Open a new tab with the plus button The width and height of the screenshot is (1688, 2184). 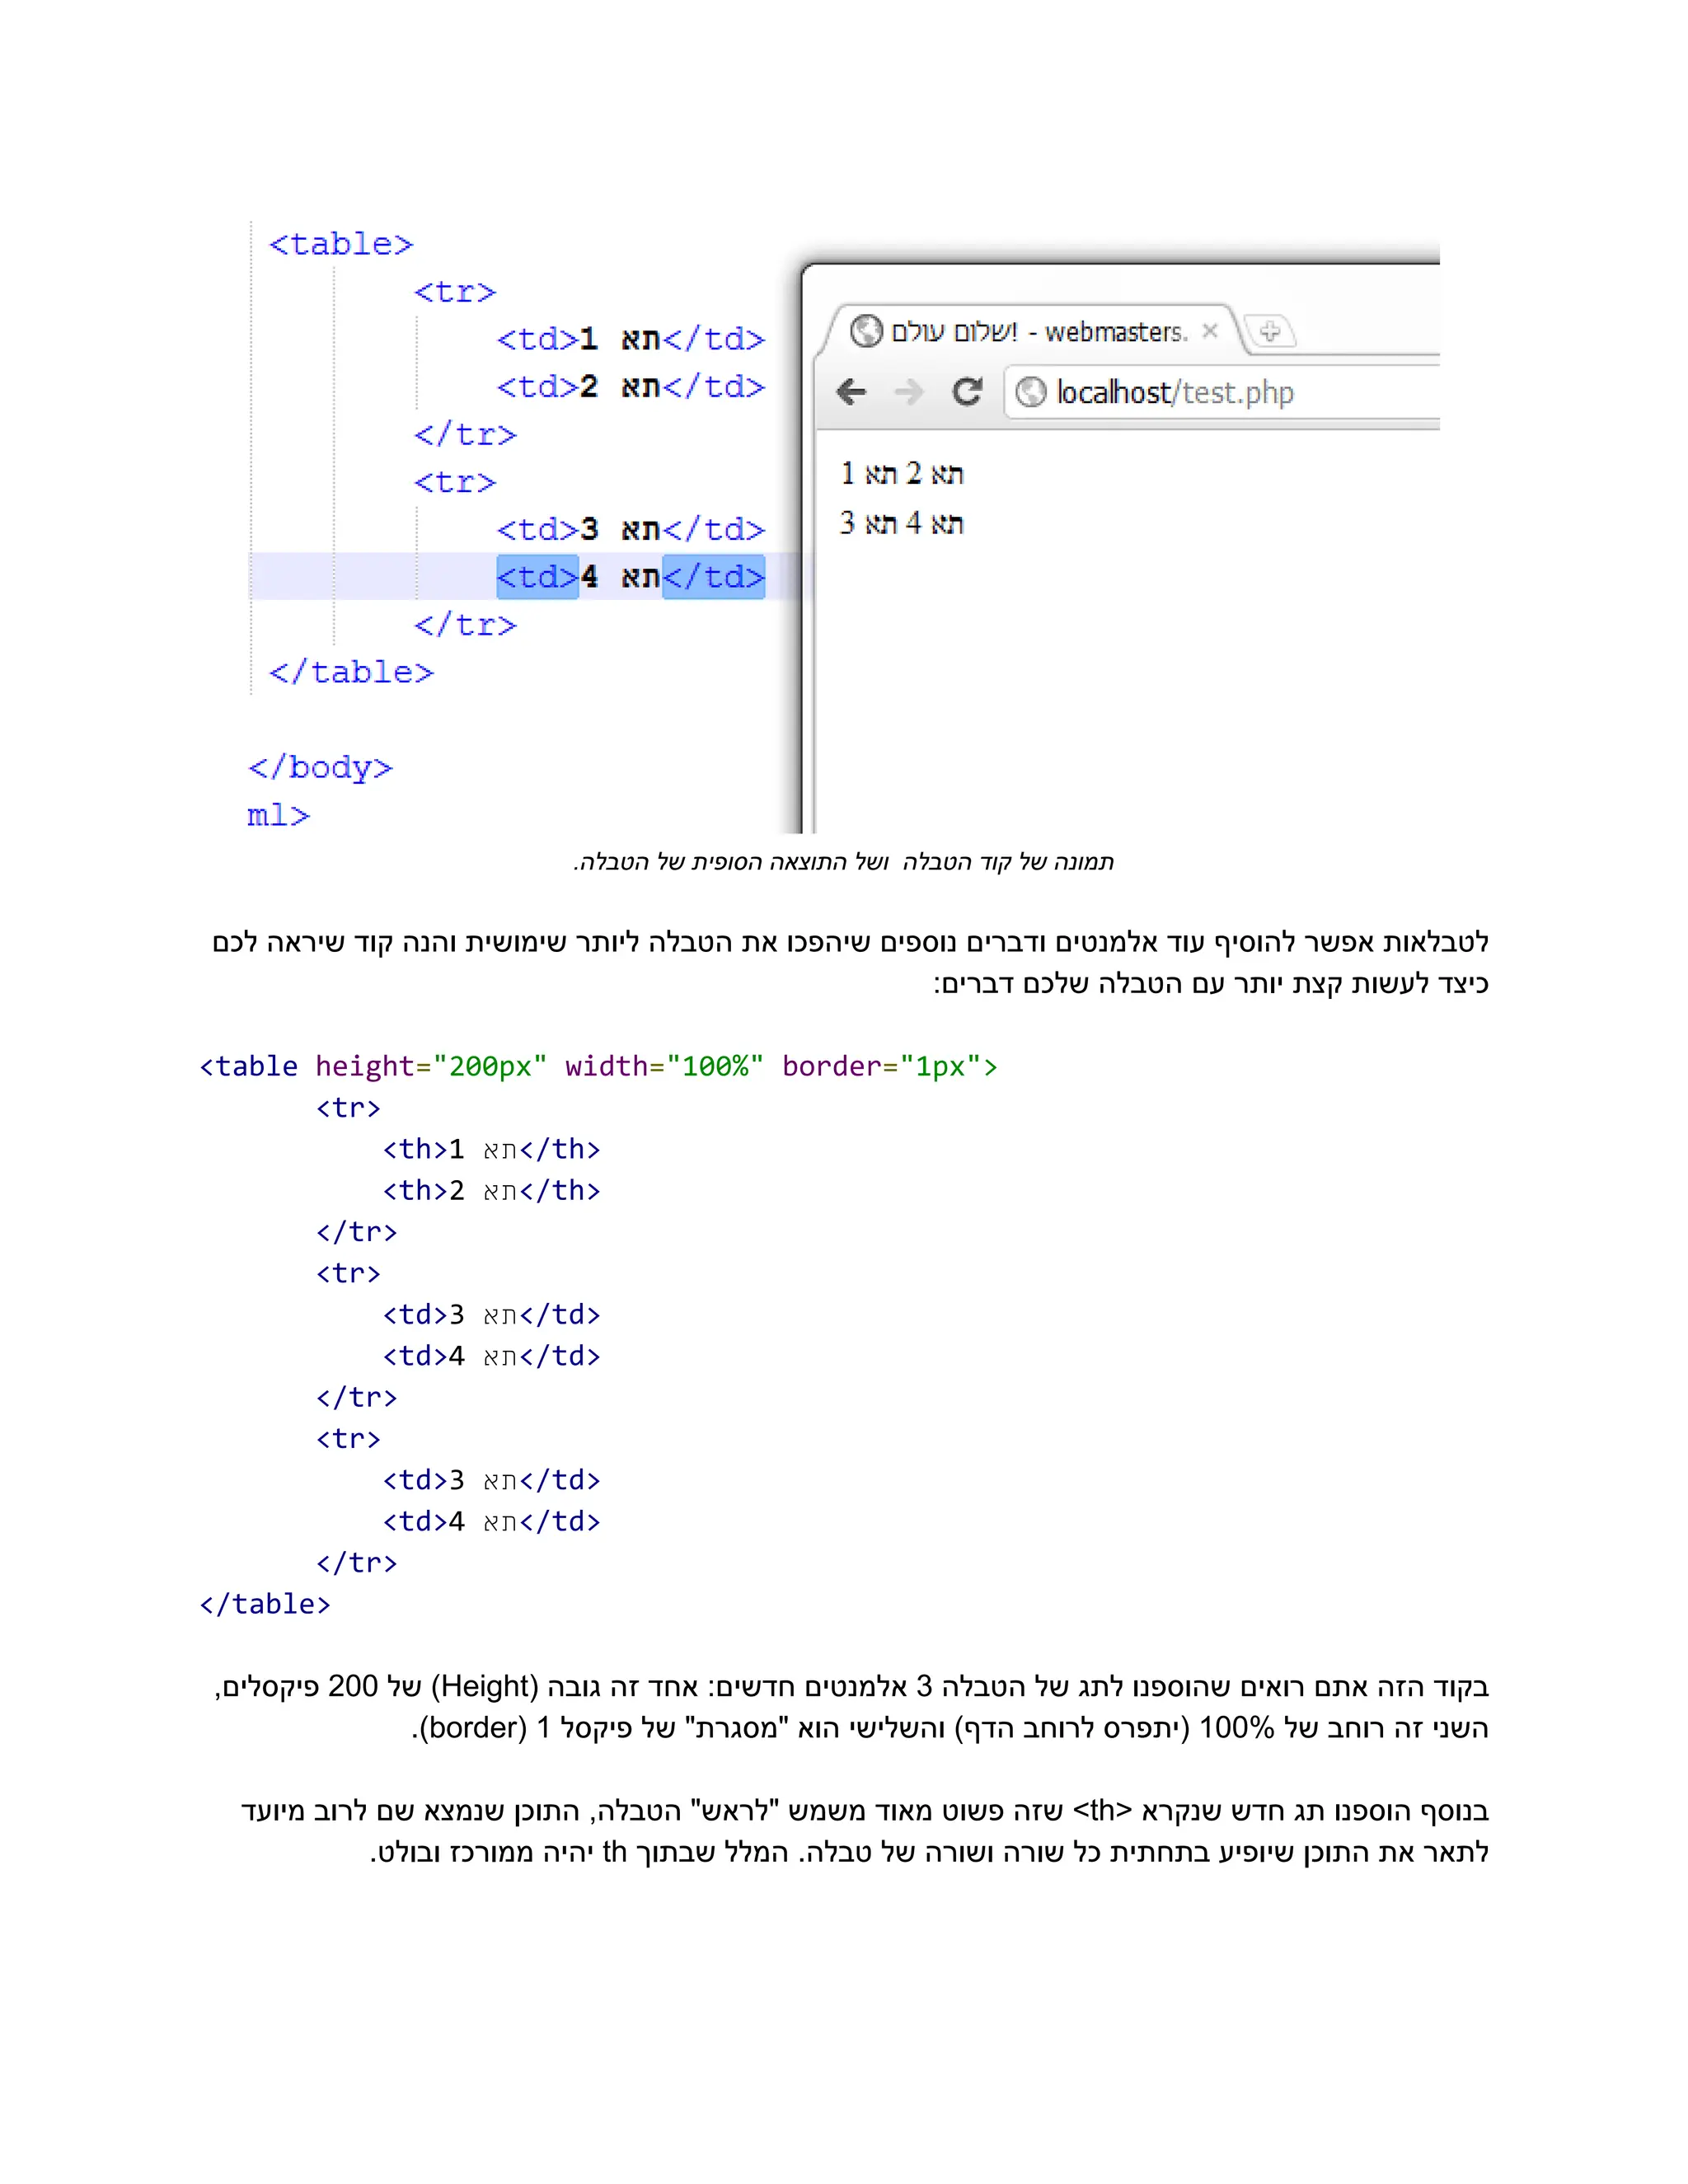[x=1270, y=331]
